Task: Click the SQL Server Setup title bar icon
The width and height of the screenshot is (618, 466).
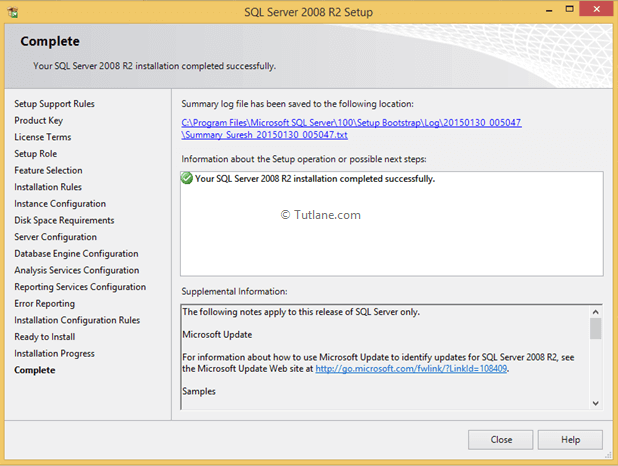Action: pyautogui.click(x=13, y=12)
